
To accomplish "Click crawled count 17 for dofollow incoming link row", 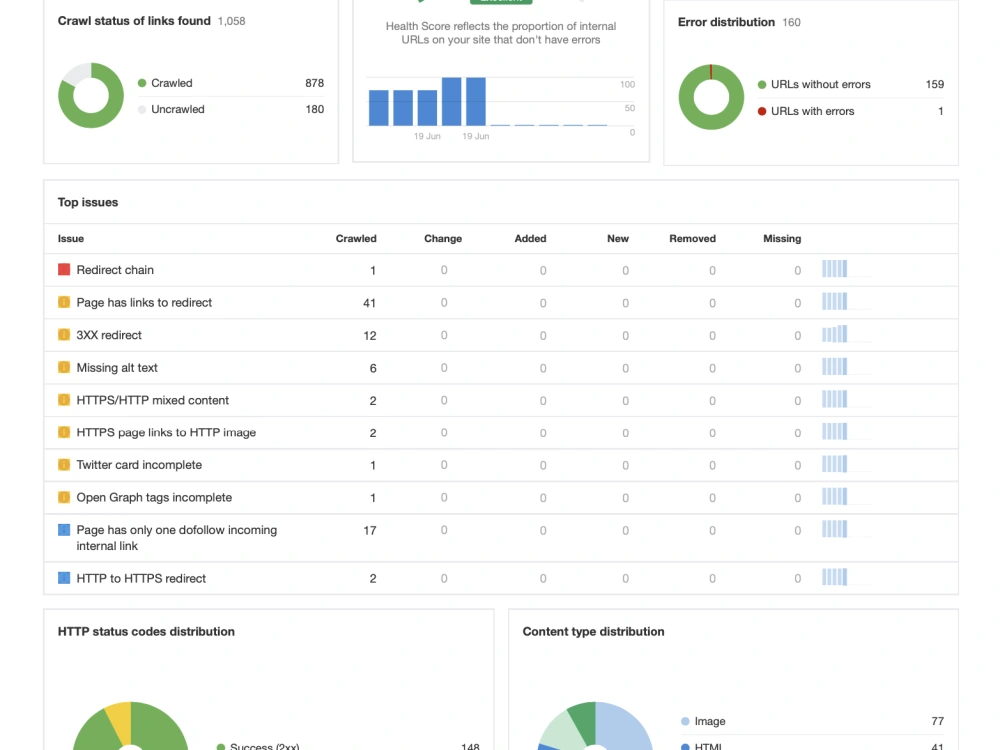I will pyautogui.click(x=370, y=531).
